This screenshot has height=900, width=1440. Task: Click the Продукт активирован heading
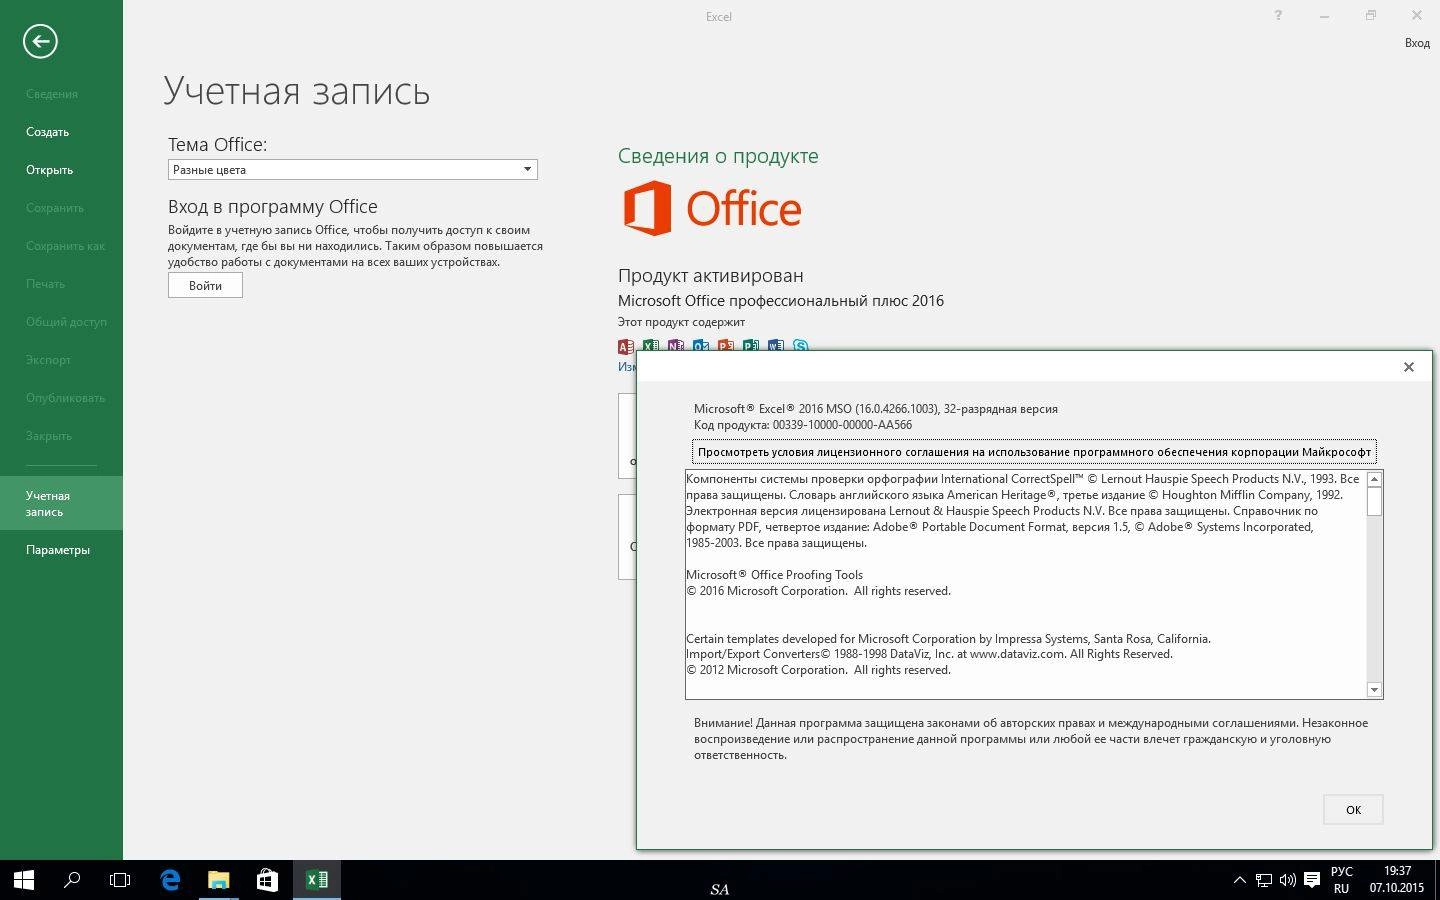[x=711, y=275]
